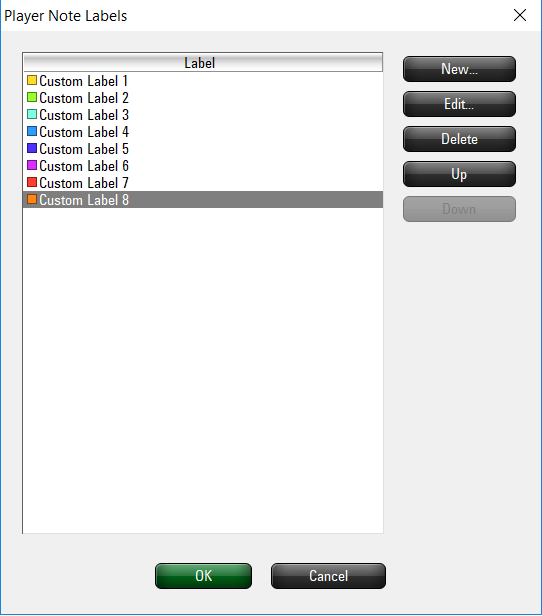Image resolution: width=542 pixels, height=616 pixels.
Task: Create a new label with New...
Action: point(459,69)
